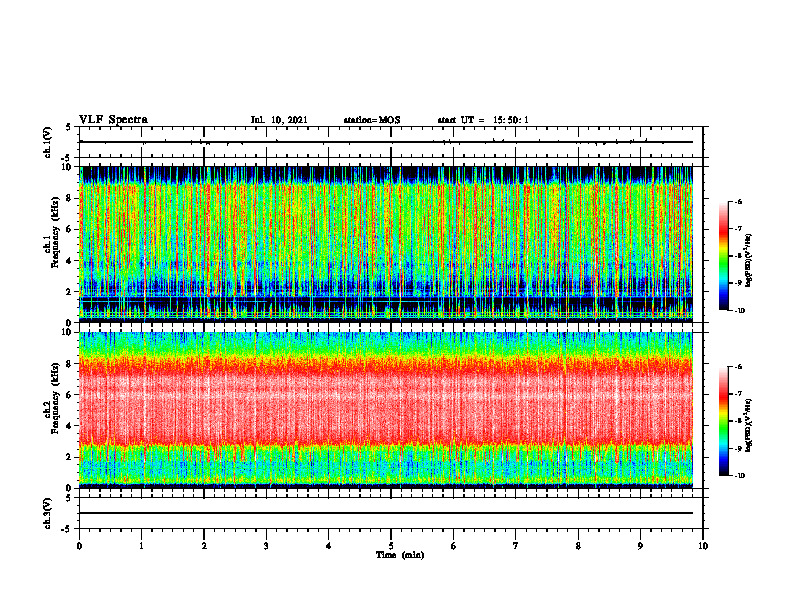792x612 pixels.
Task: Select the date label "Jul. 10, 2021"
Action: pos(279,120)
